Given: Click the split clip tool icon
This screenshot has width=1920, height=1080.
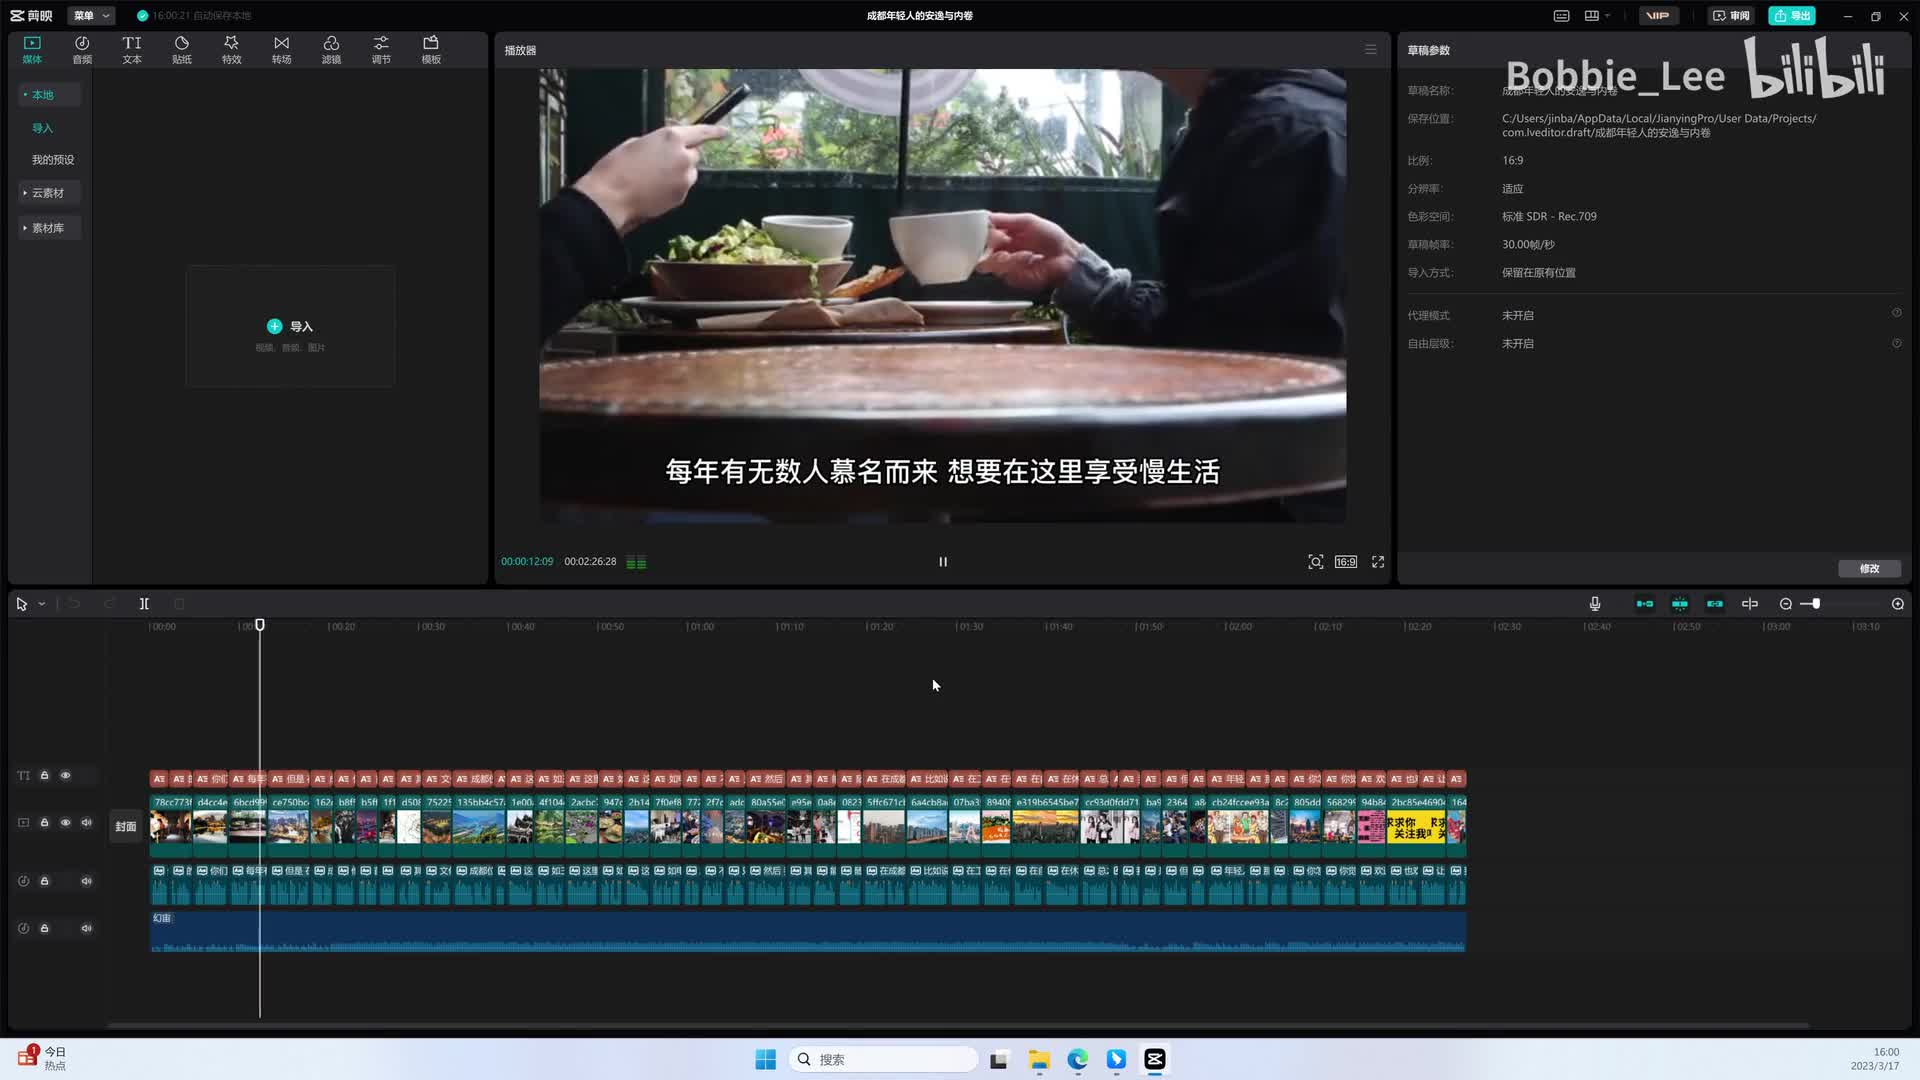Looking at the screenshot, I should point(144,604).
